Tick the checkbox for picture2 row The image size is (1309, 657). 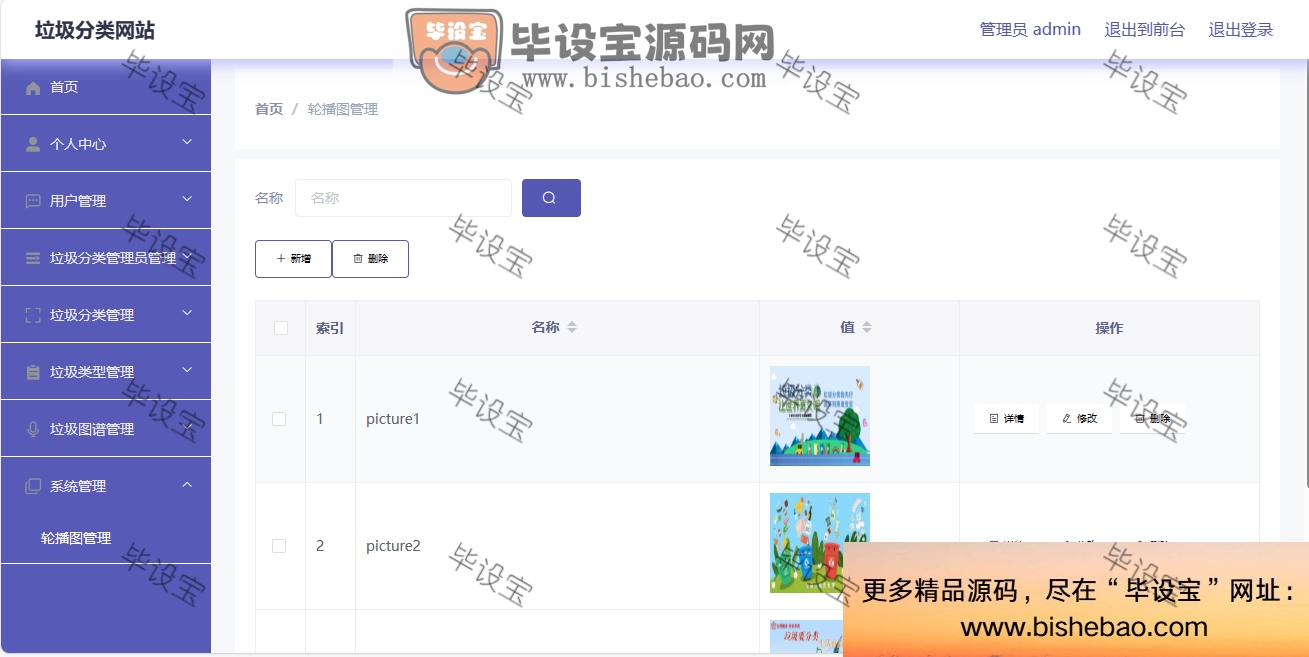pyautogui.click(x=279, y=546)
